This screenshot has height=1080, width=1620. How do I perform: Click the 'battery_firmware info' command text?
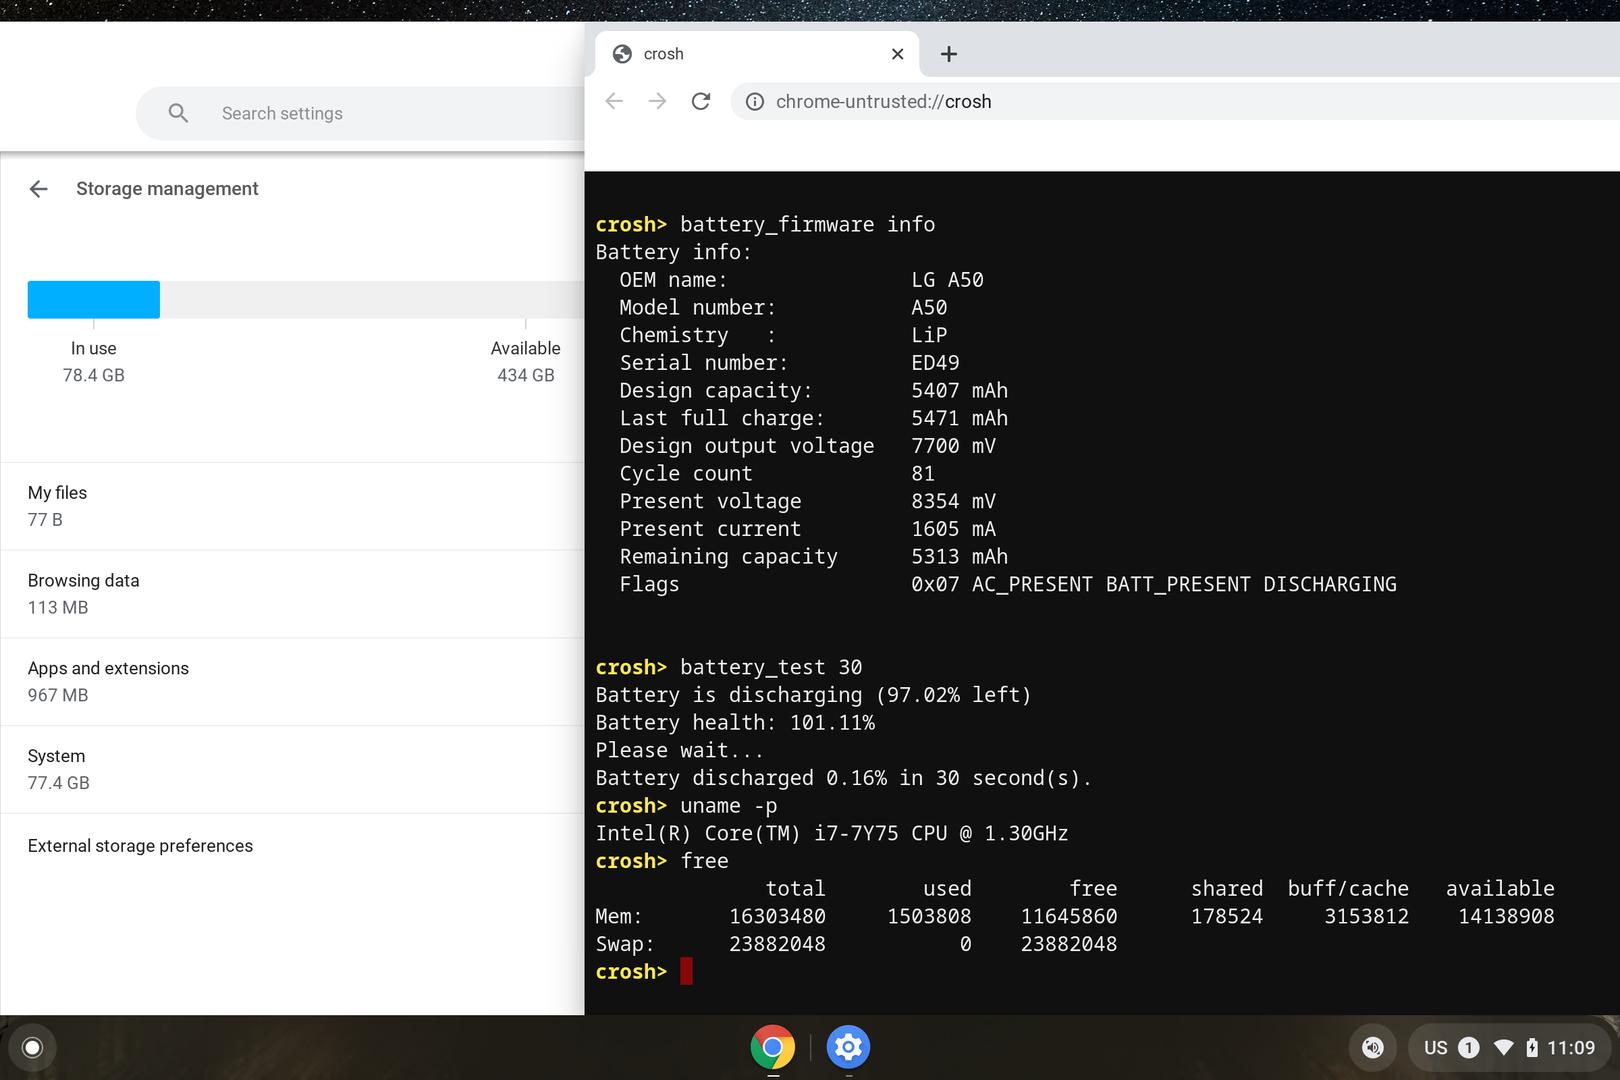tap(808, 224)
